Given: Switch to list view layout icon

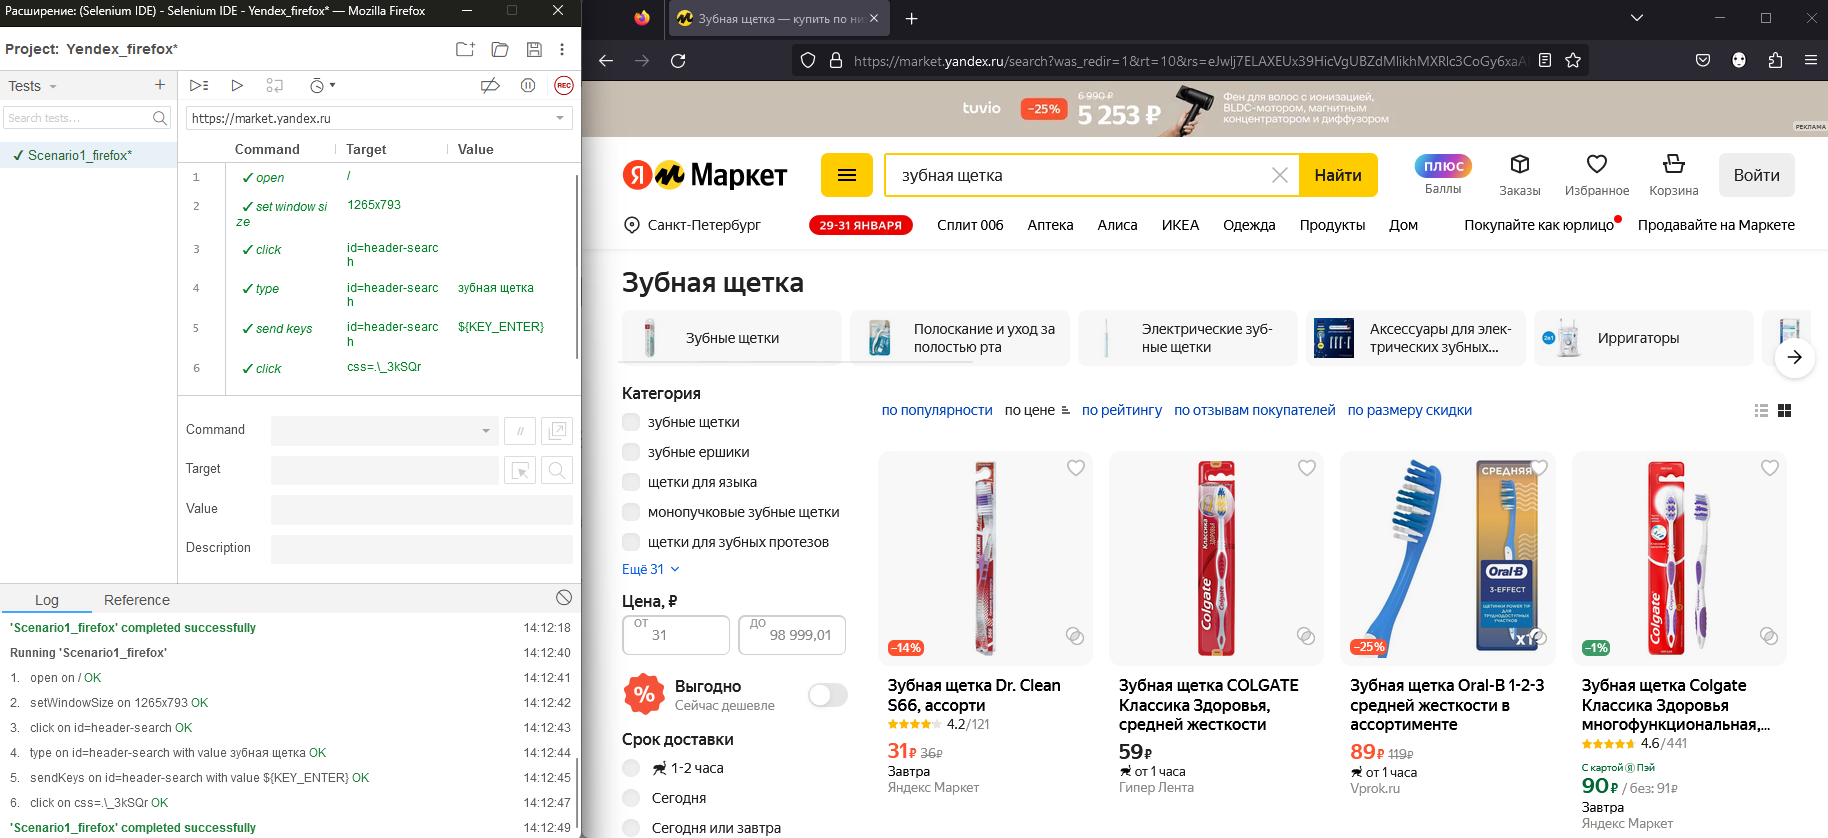Looking at the screenshot, I should coord(1761,411).
